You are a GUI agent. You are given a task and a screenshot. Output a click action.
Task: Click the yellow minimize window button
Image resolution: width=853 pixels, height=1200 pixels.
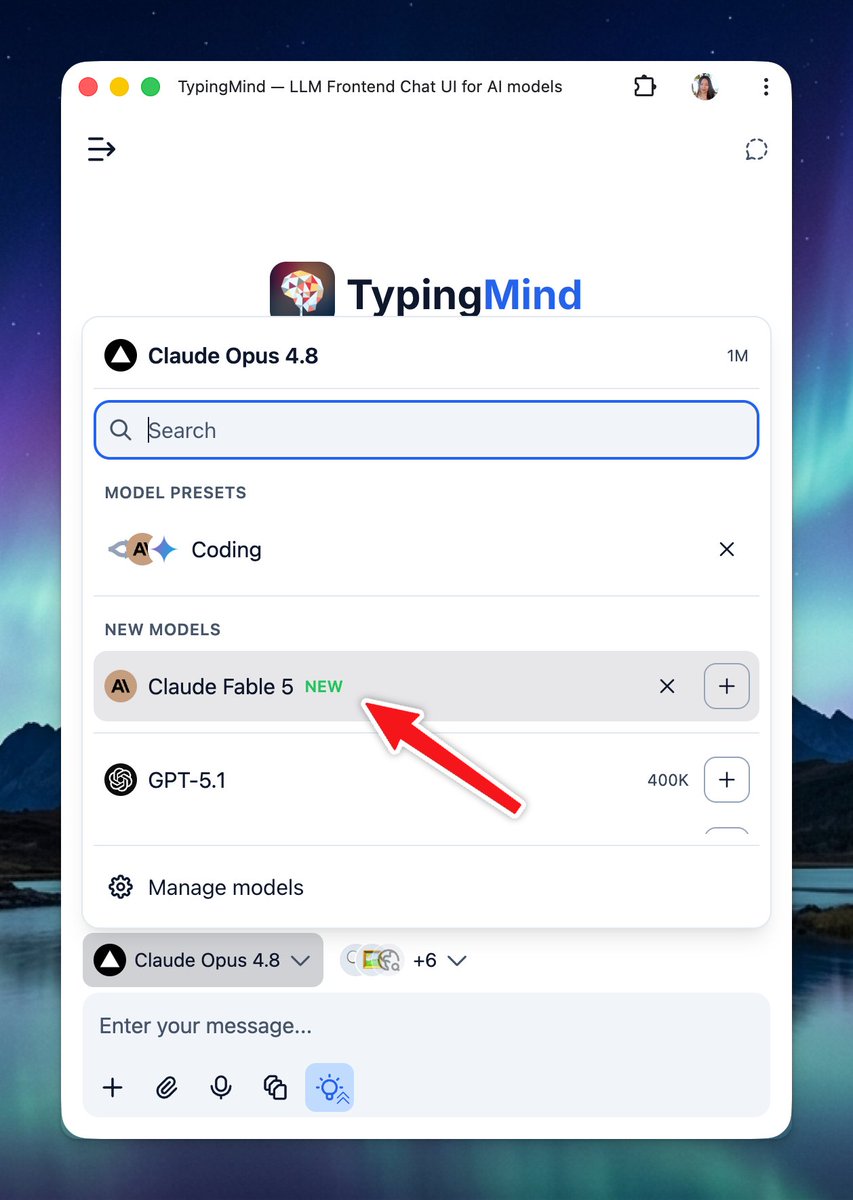tap(119, 87)
